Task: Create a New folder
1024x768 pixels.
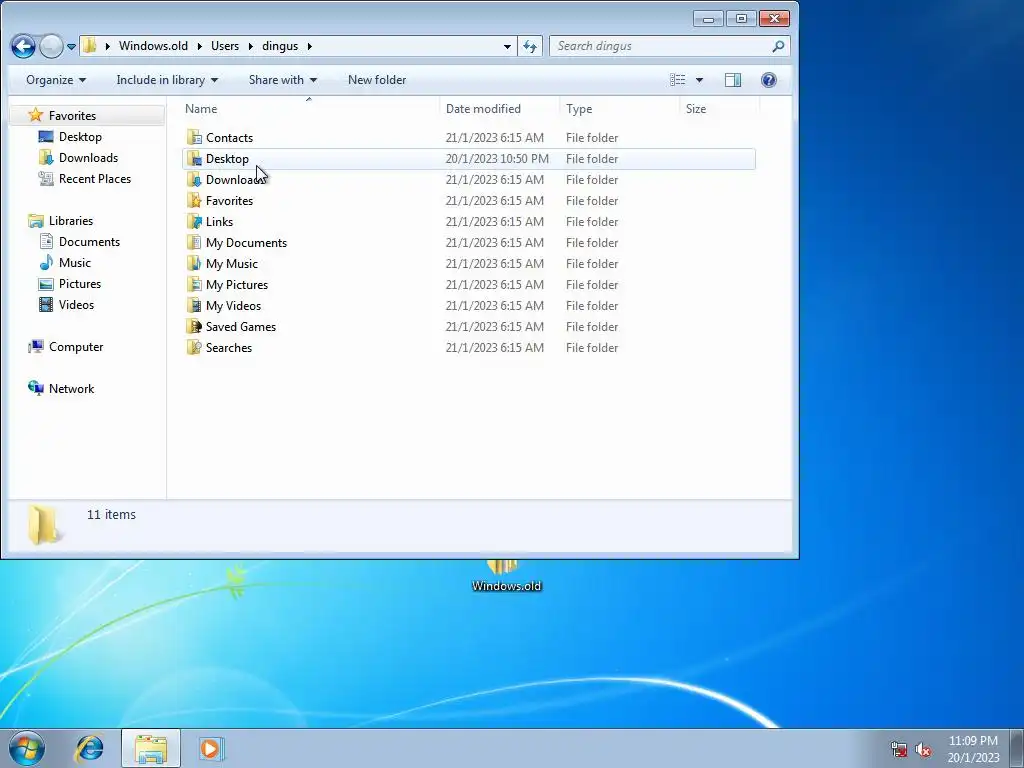Action: click(x=377, y=80)
